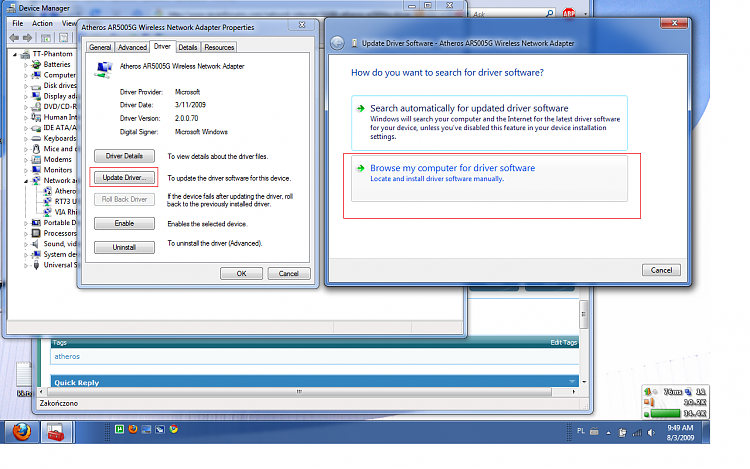This screenshot has width=750, height=469.
Task: Click the Forward arrow in Device Manager toolbar
Action: (x=28, y=38)
